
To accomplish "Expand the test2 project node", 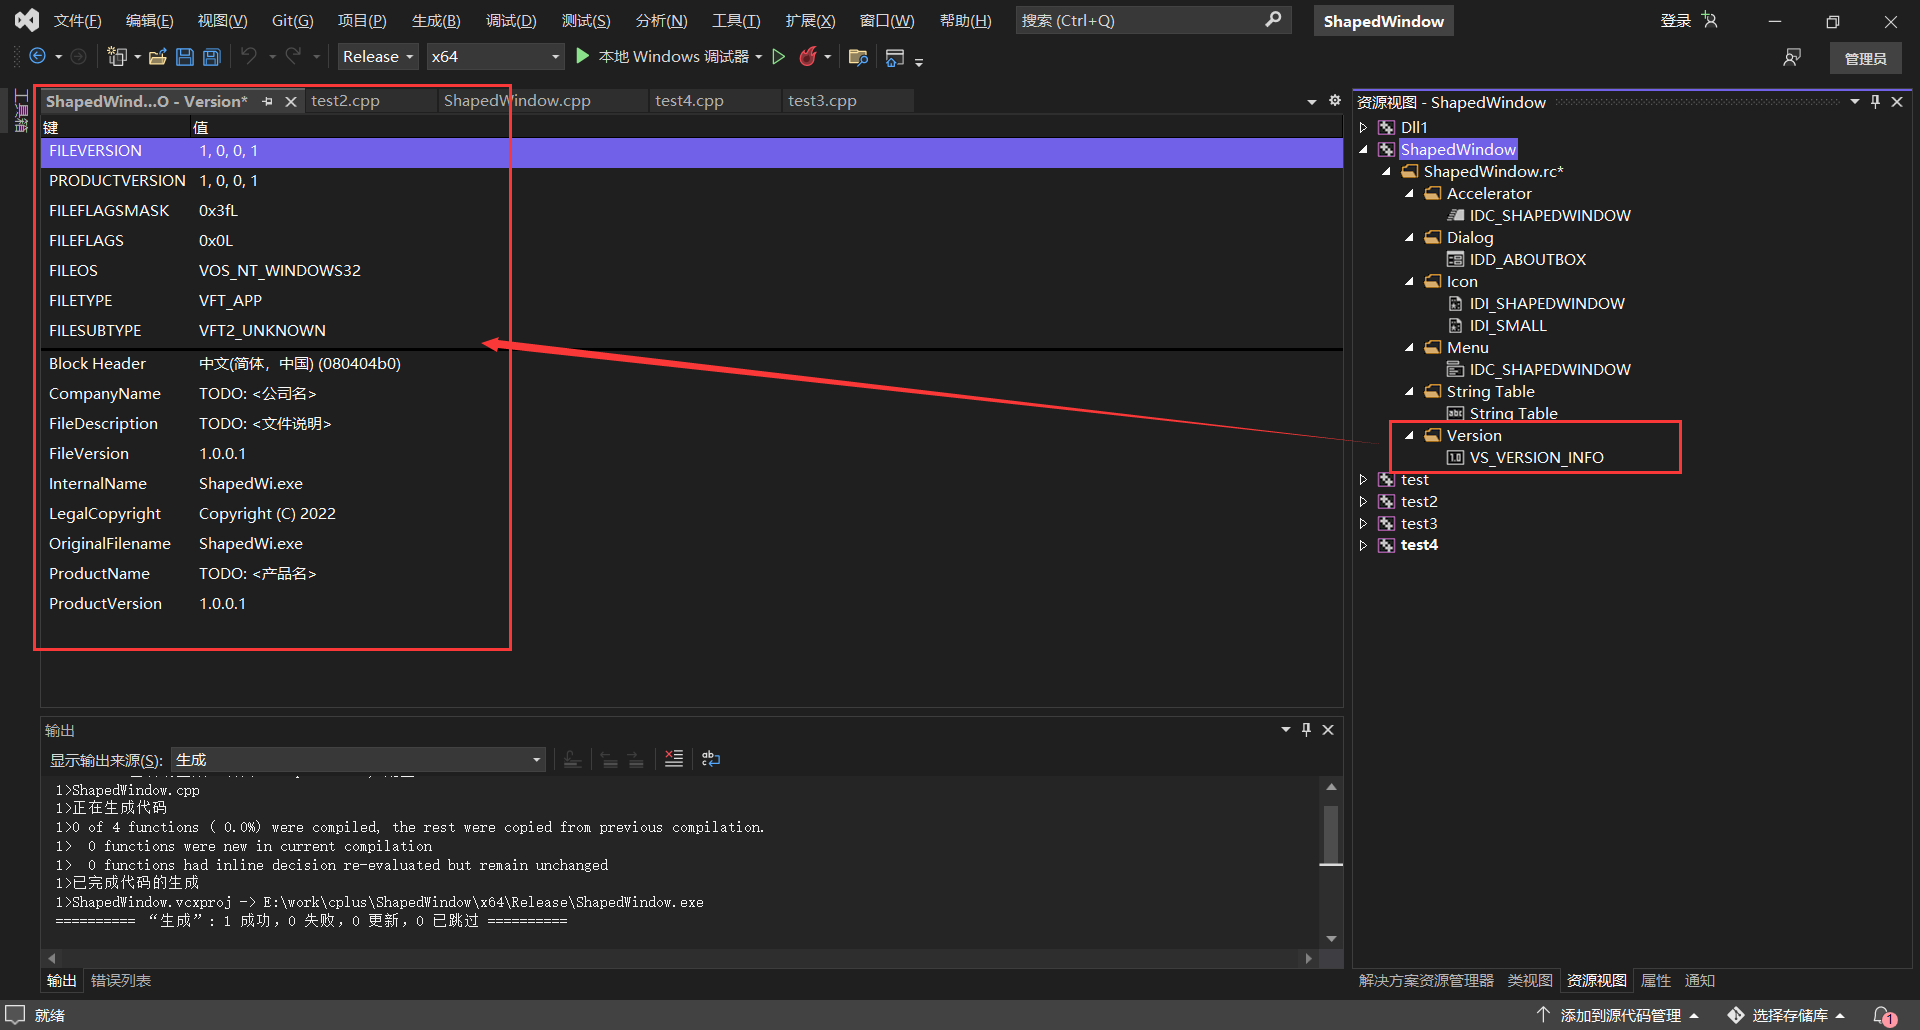I will pyautogui.click(x=1363, y=502).
